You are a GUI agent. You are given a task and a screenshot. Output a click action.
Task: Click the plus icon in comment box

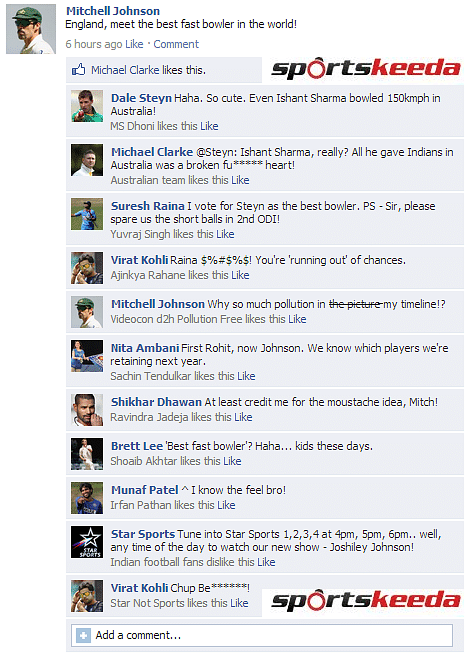pos(83,635)
